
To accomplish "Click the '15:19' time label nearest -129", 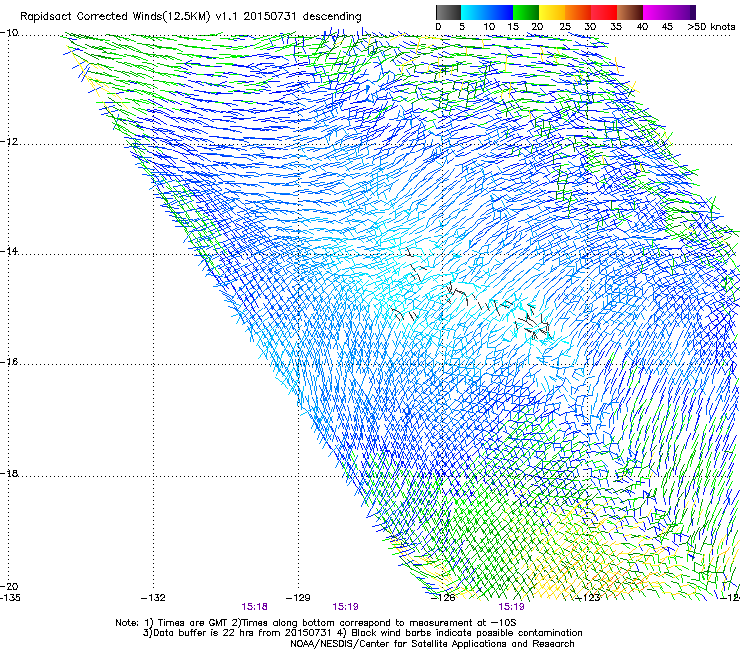I will pyautogui.click(x=345, y=607).
